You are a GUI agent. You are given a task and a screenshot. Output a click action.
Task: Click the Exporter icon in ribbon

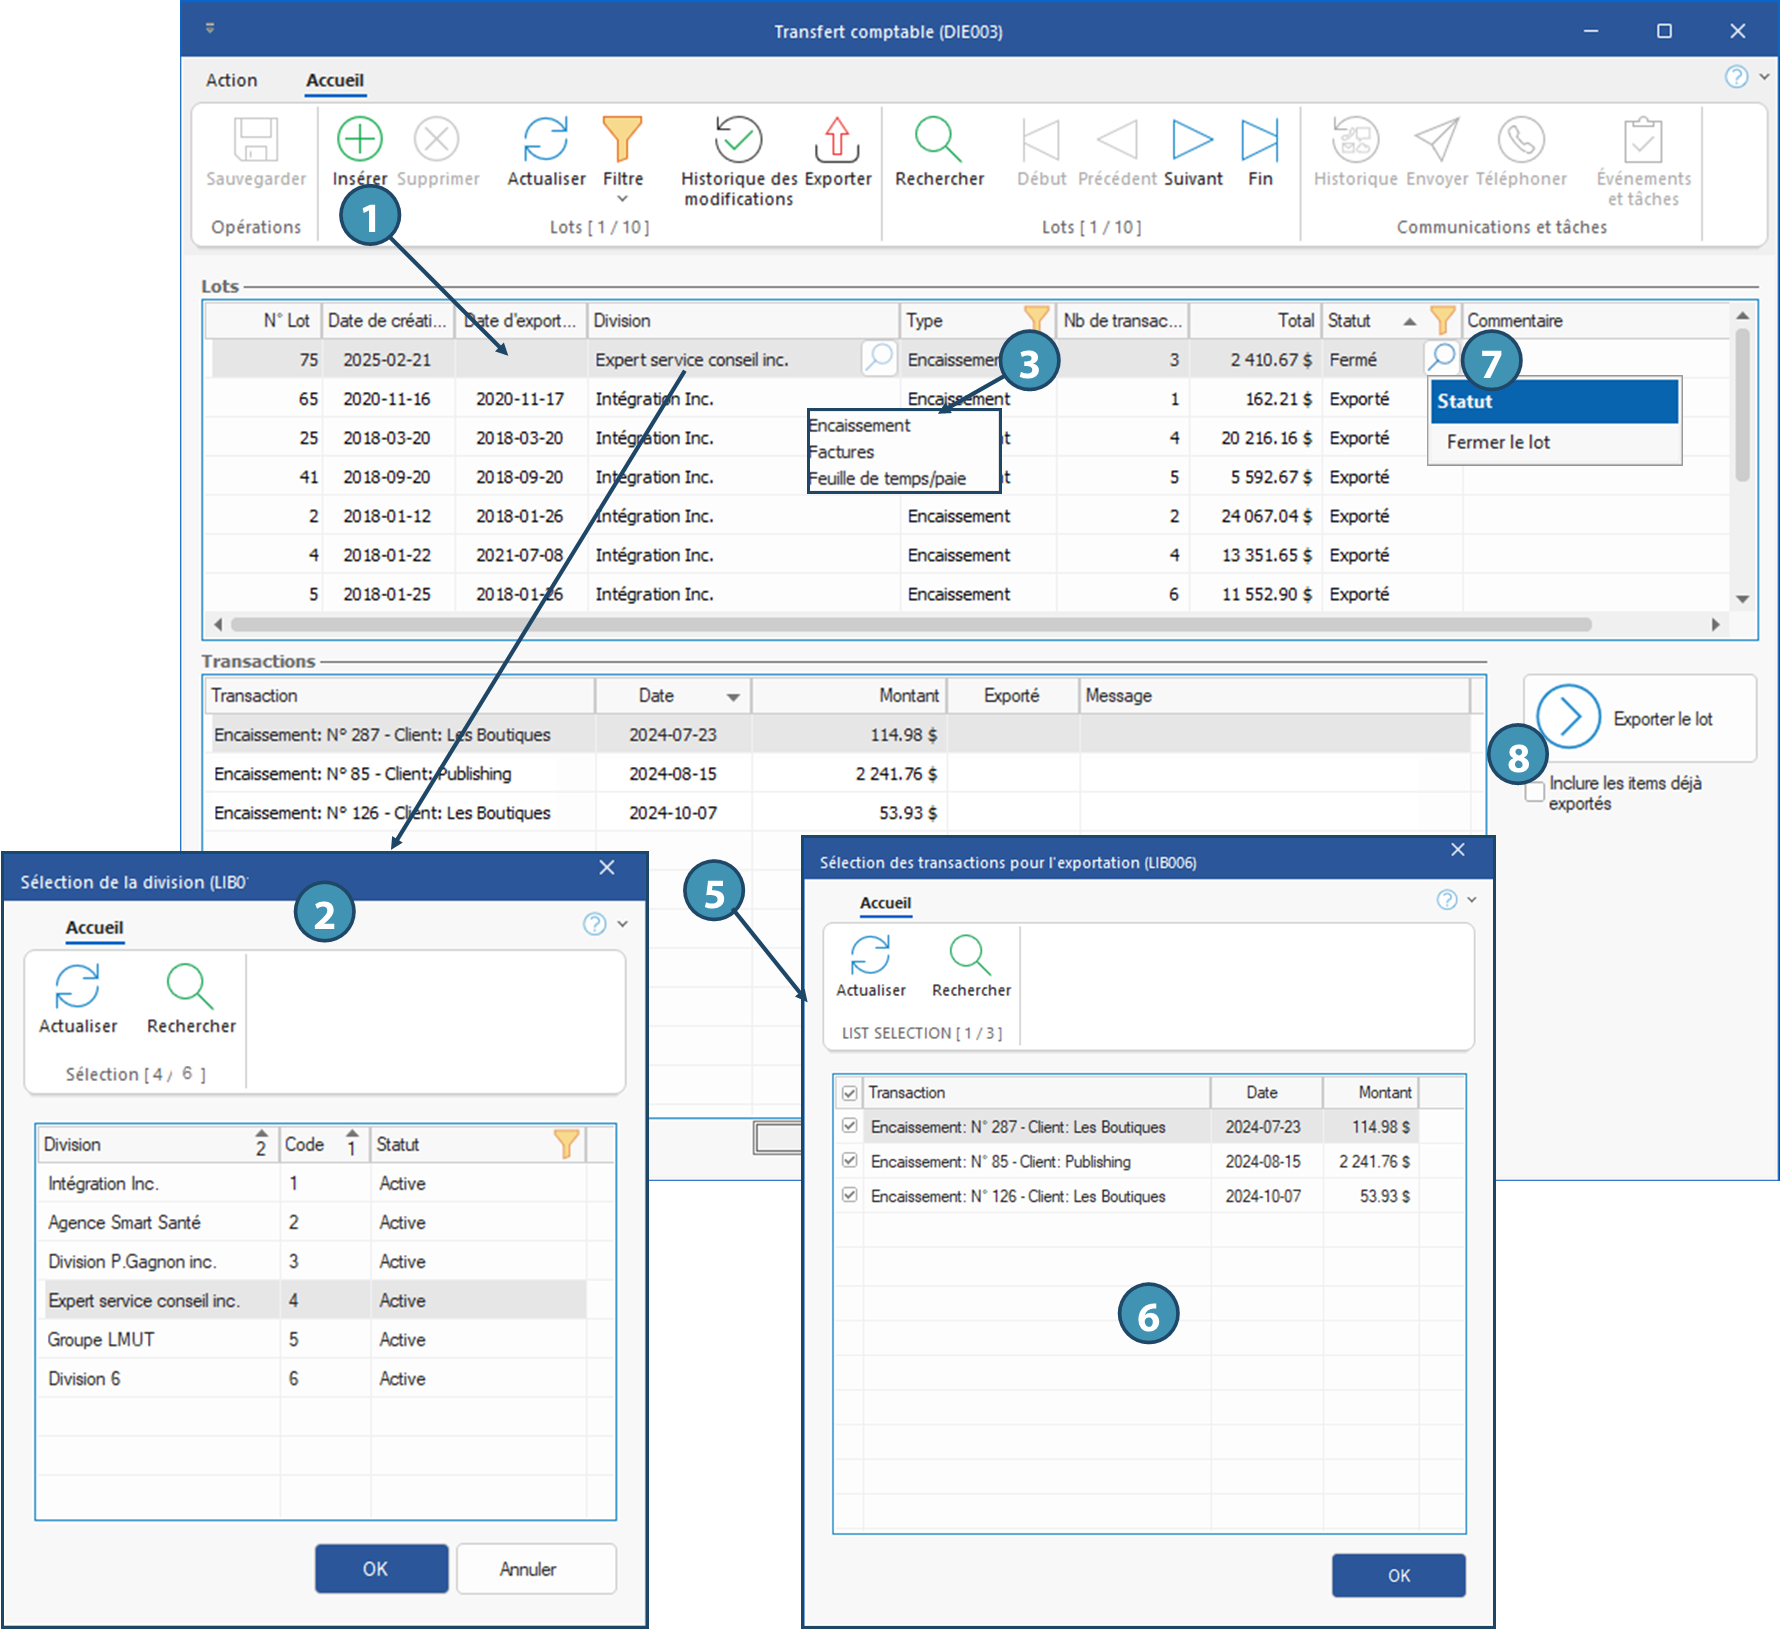(837, 140)
